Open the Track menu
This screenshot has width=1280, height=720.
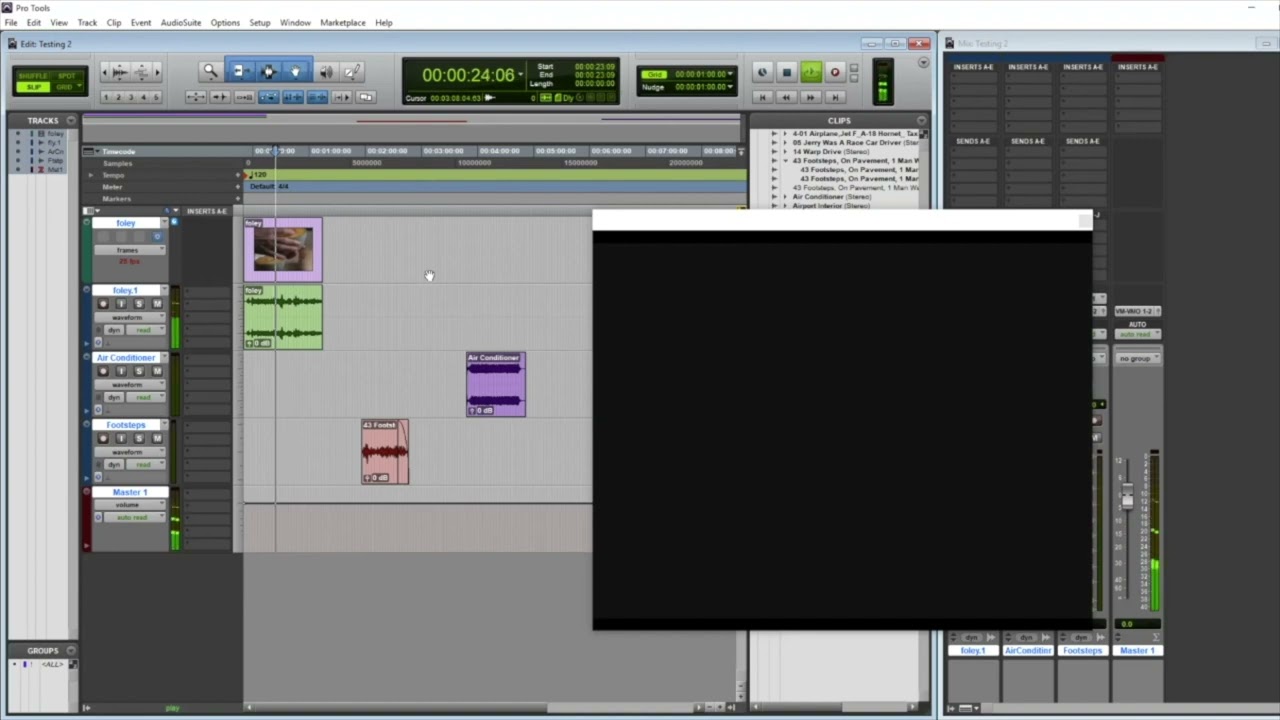click(88, 22)
